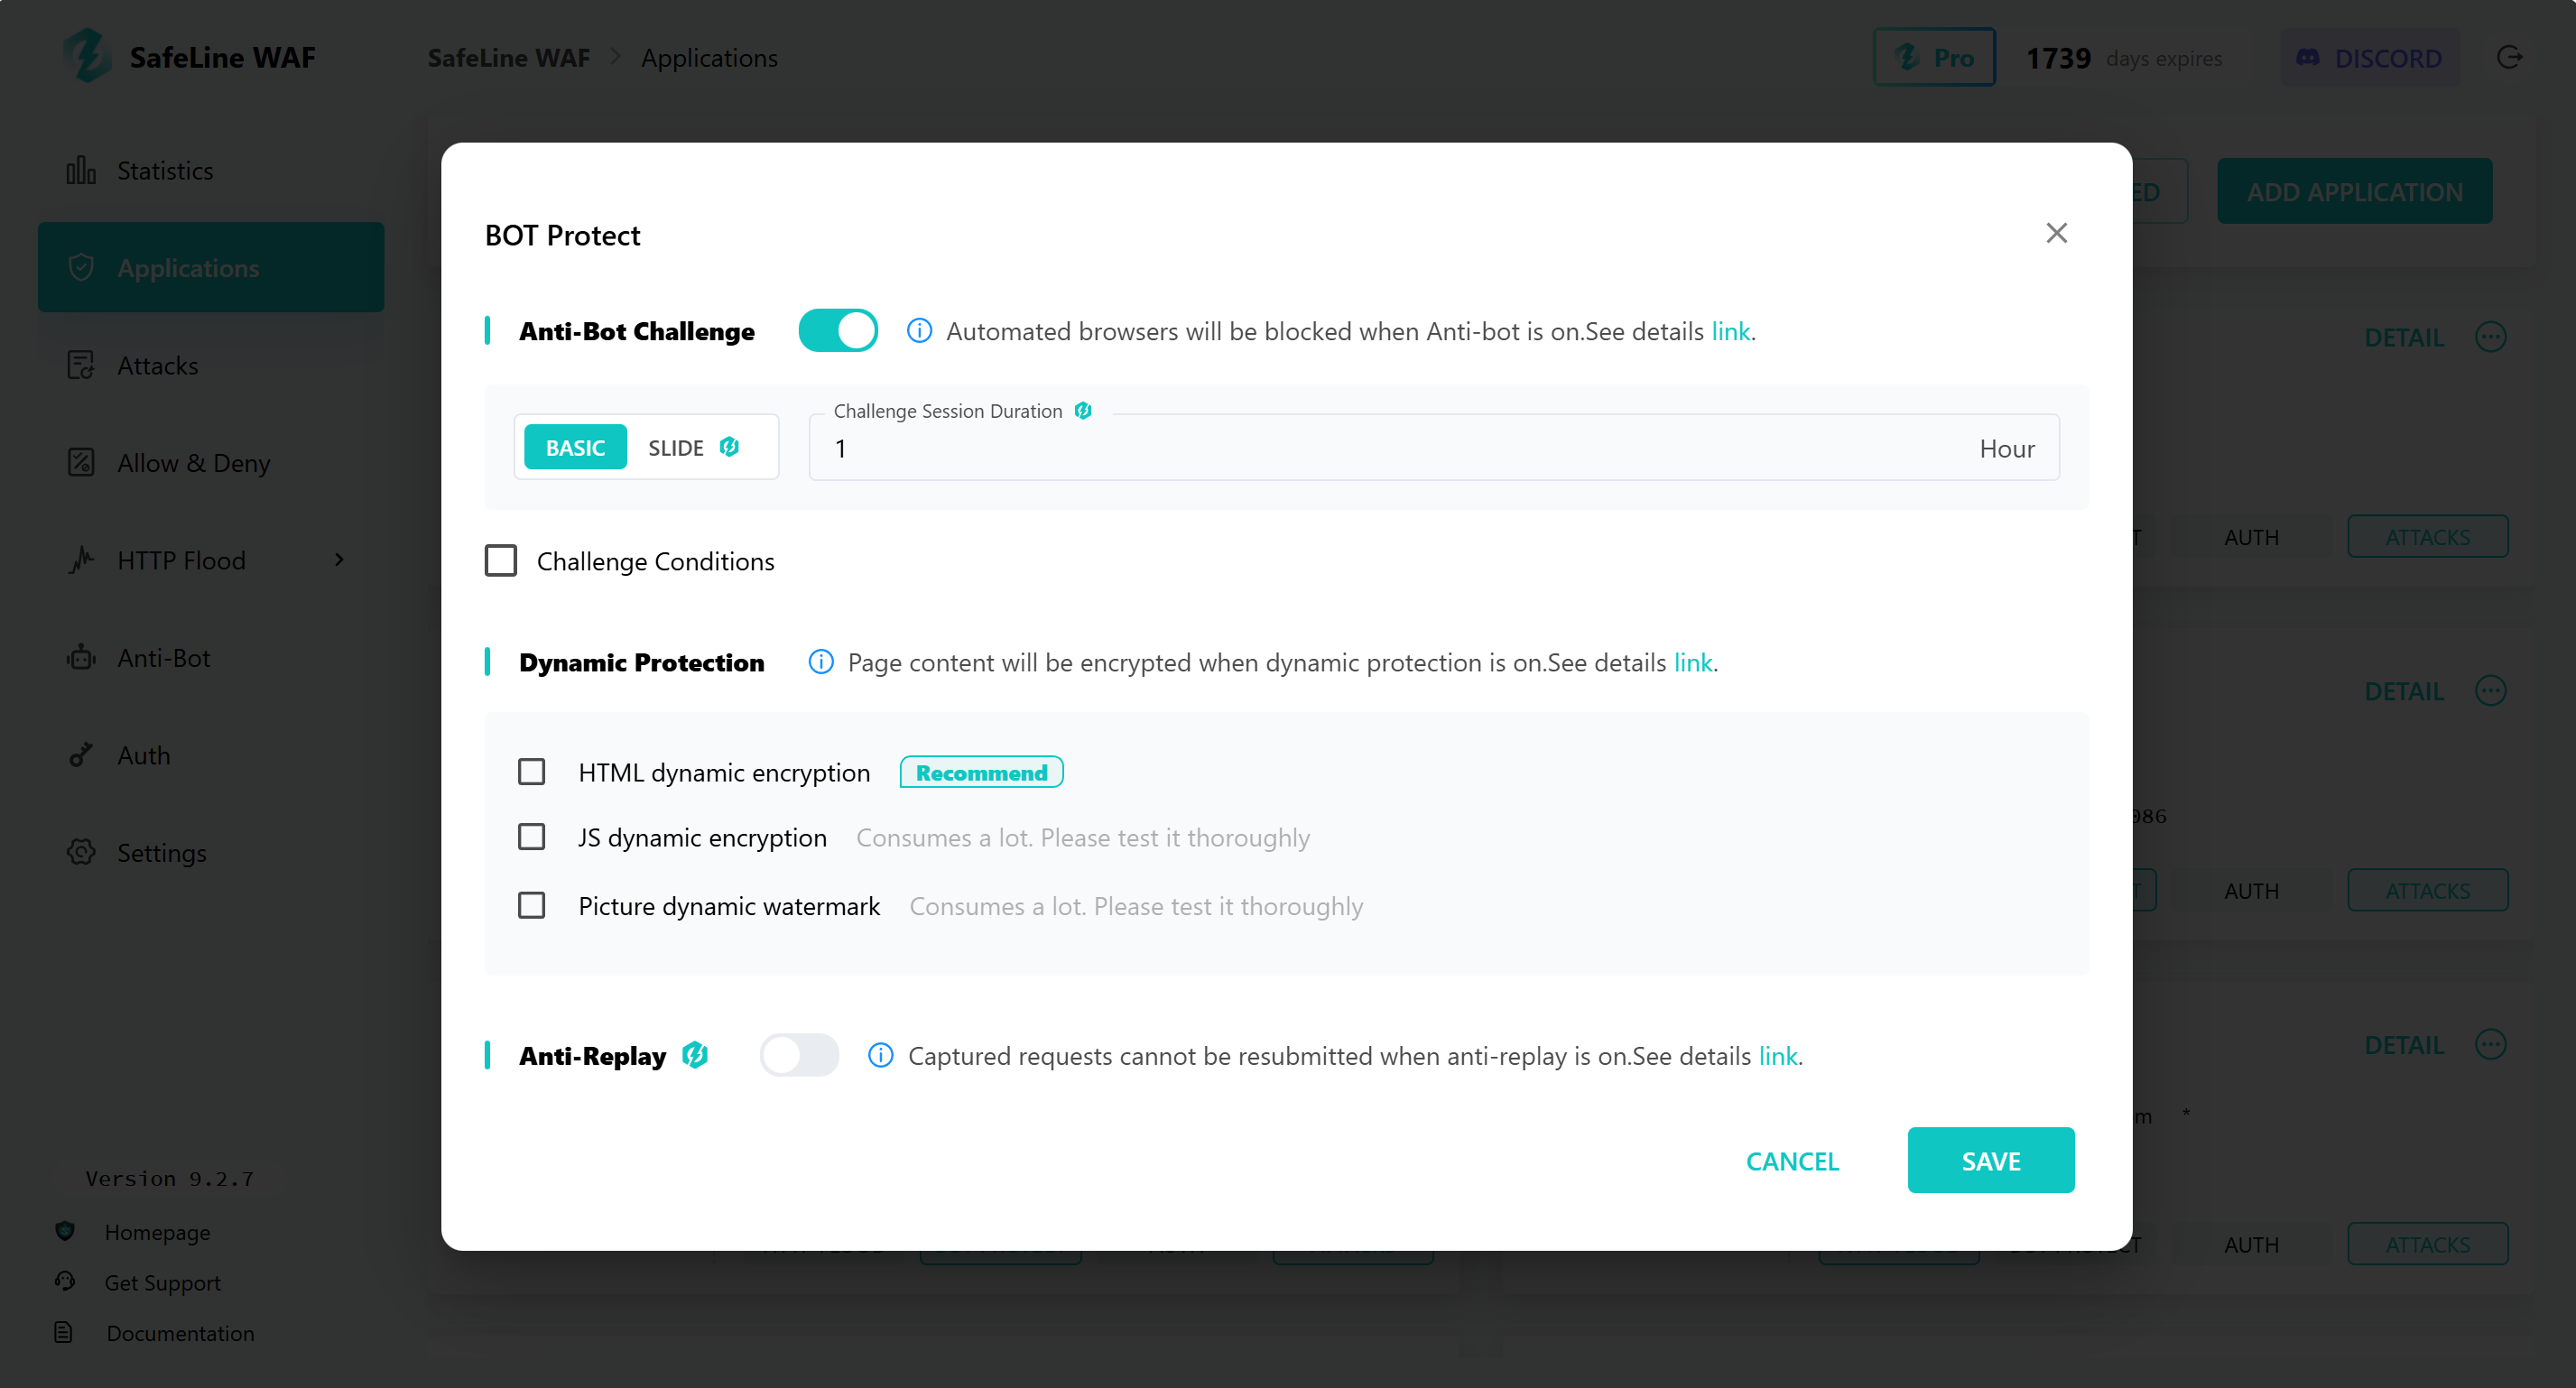Check the Picture dynamic watermark checkbox
The width and height of the screenshot is (2576, 1388).
coord(532,905)
